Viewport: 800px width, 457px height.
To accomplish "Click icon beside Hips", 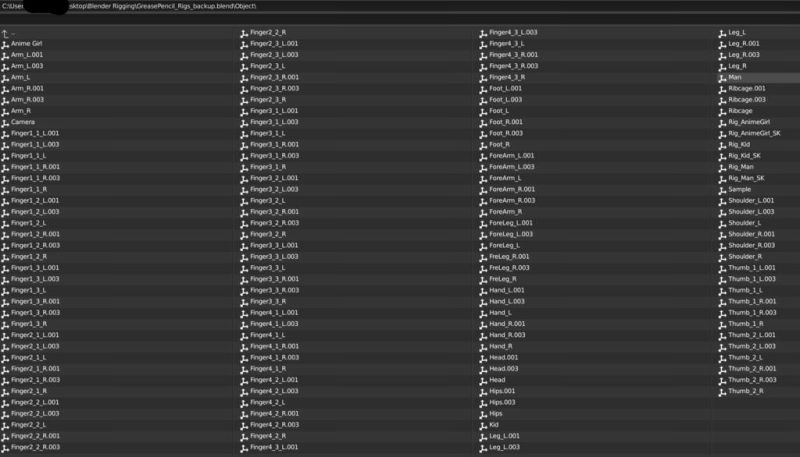I will tap(484, 415).
